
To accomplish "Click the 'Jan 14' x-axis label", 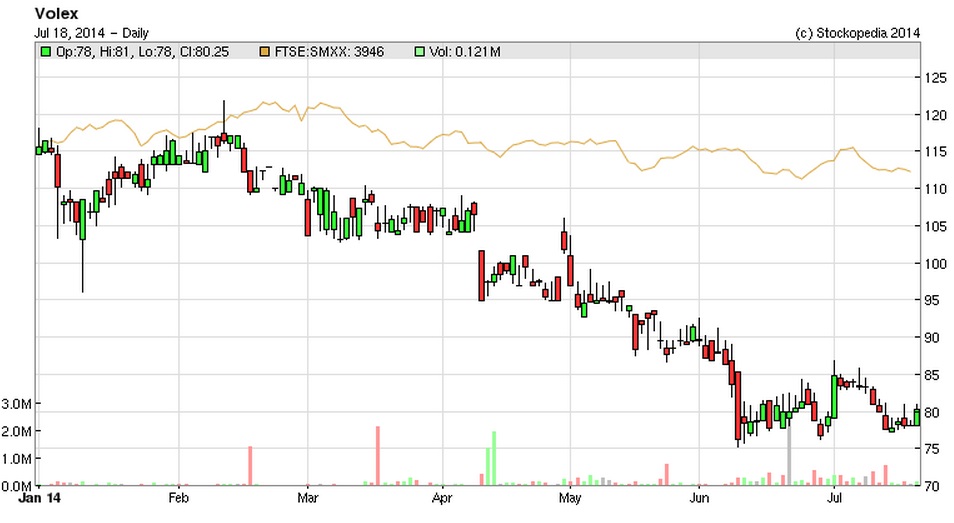I will coord(40,498).
